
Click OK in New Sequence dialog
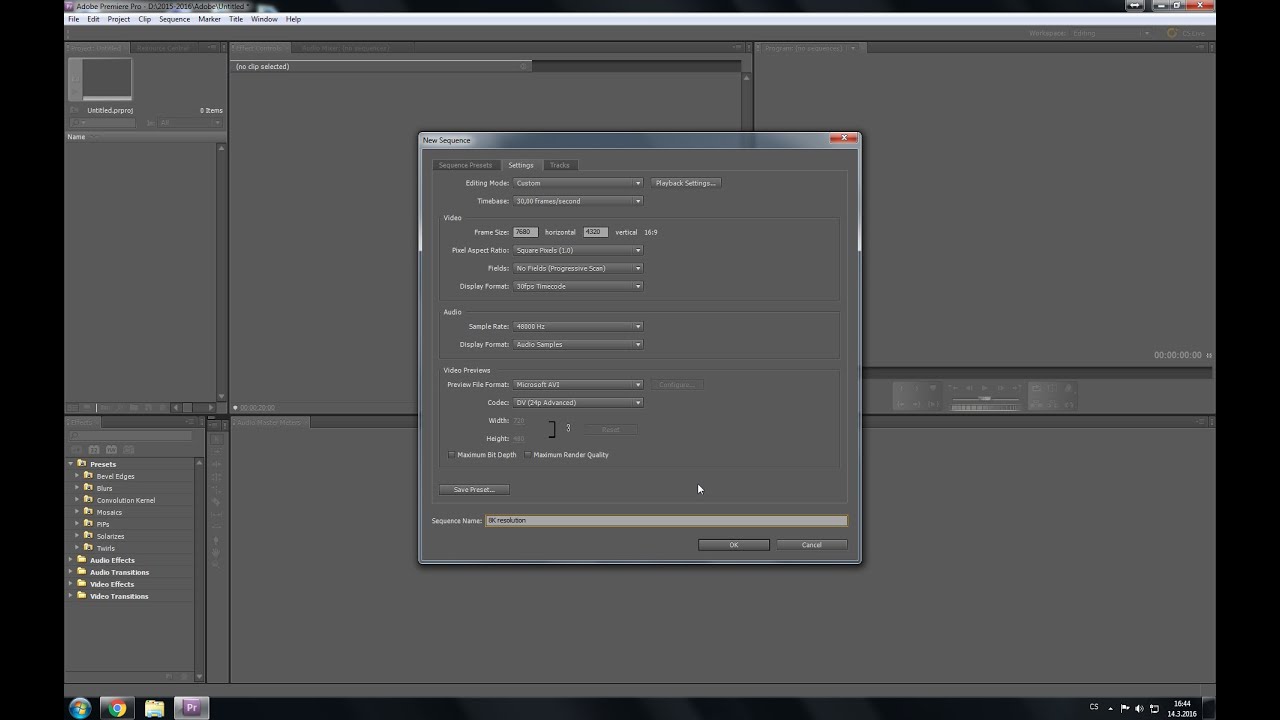tap(734, 545)
